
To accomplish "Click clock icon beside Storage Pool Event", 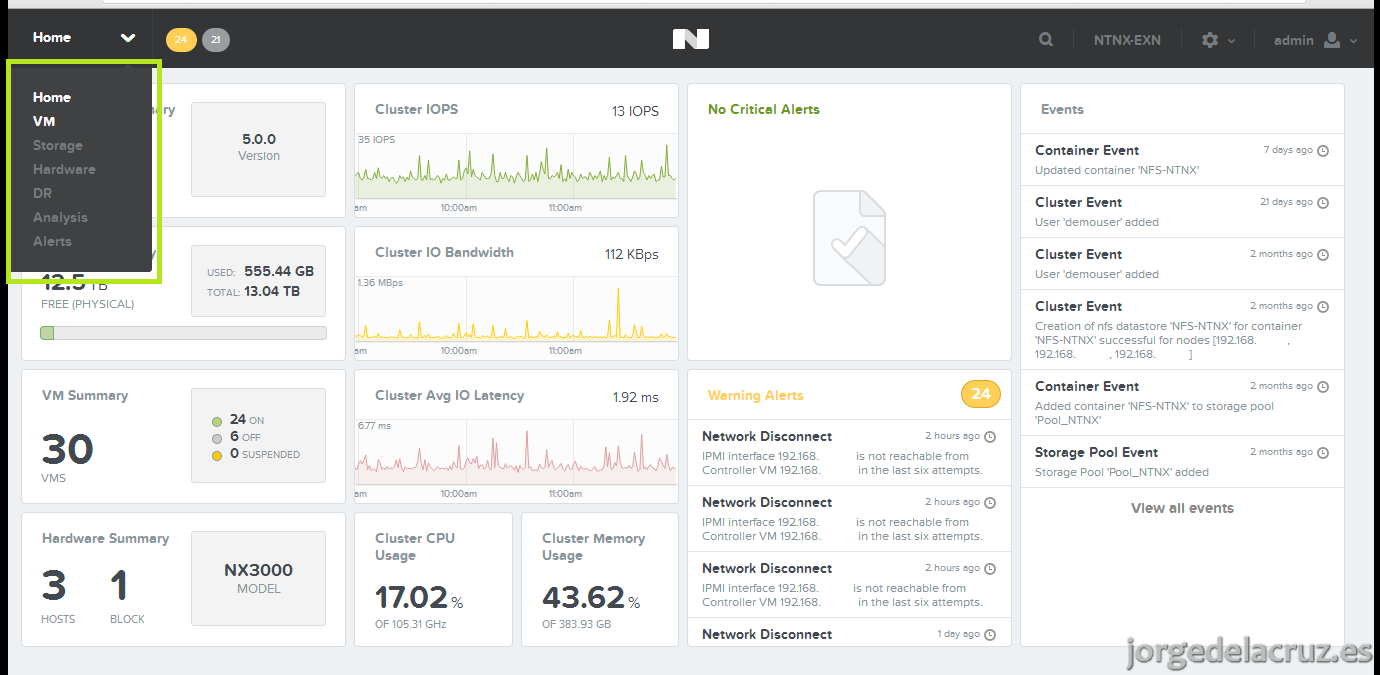I will [1323, 453].
